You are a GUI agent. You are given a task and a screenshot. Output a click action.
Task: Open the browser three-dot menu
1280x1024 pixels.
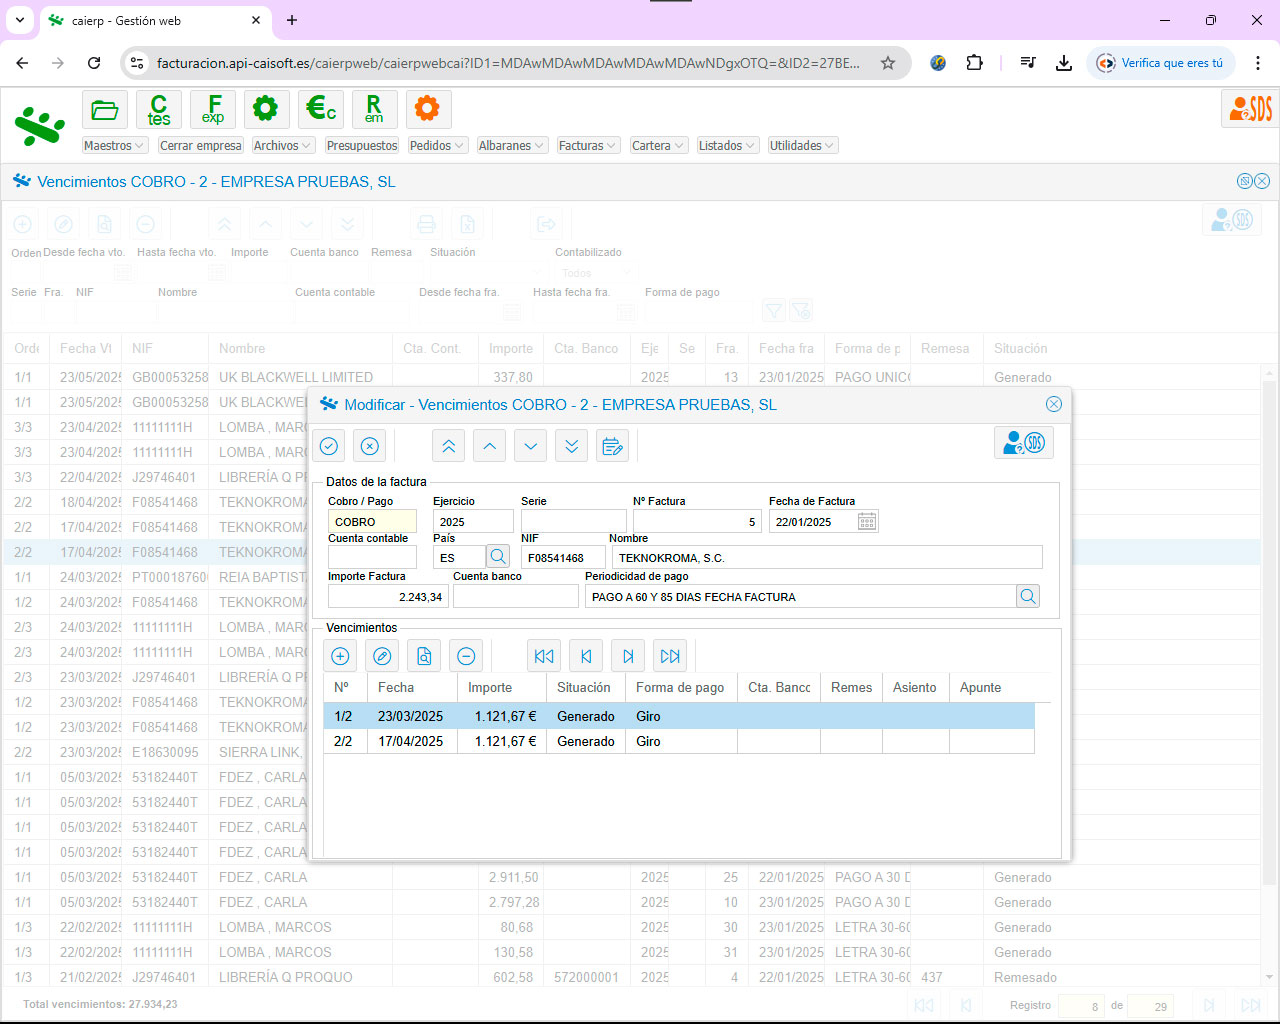click(x=1257, y=63)
